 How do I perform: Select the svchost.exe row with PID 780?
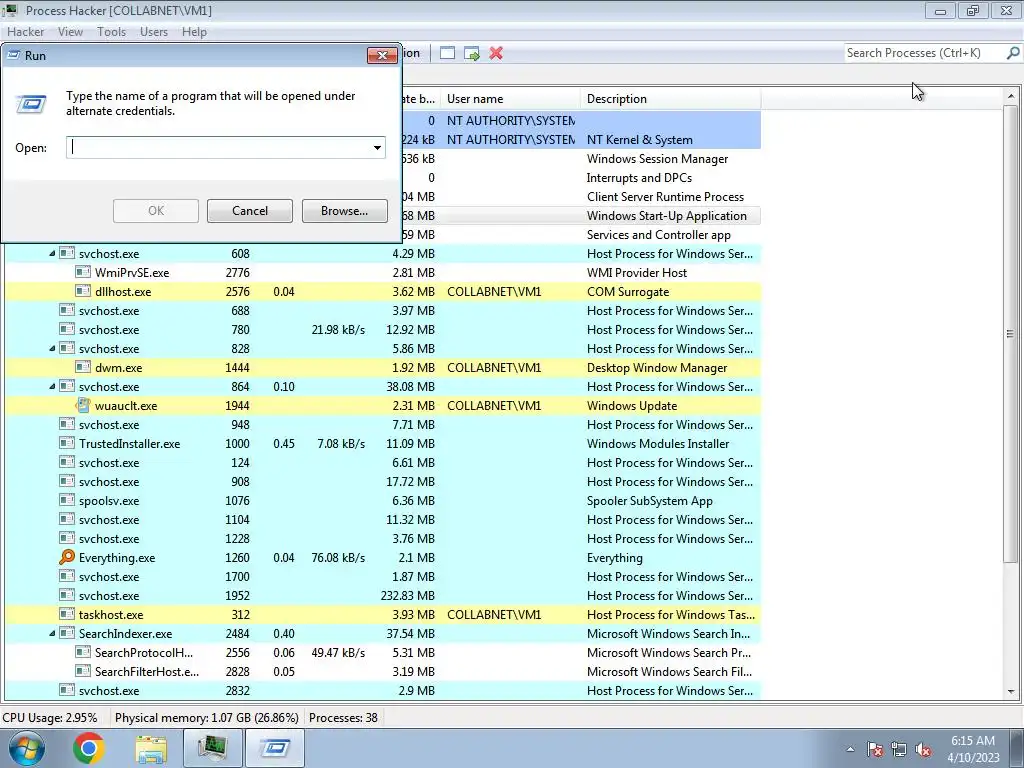[x=383, y=330]
